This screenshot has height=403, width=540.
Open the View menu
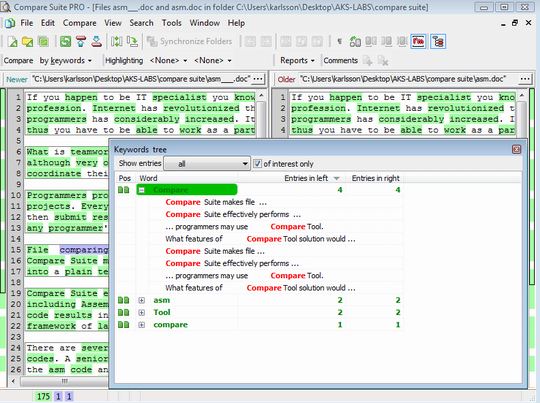113,23
